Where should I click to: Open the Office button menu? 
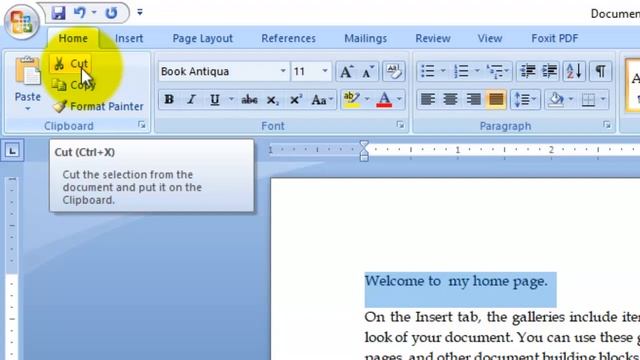[x=21, y=21]
